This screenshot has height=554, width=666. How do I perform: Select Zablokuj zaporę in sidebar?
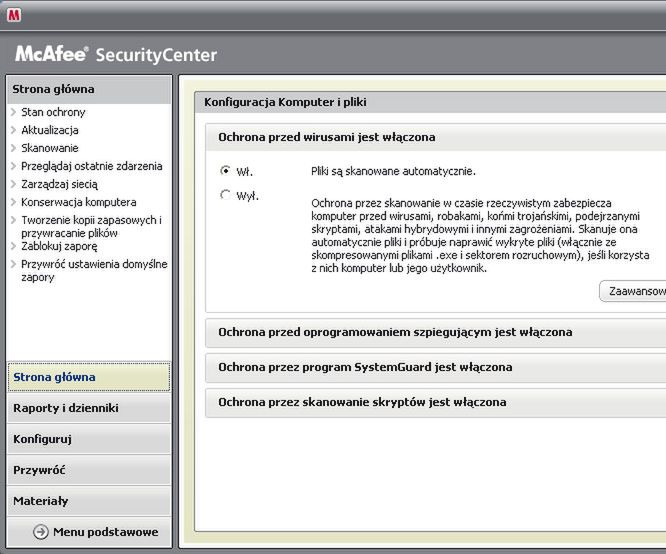(60, 246)
